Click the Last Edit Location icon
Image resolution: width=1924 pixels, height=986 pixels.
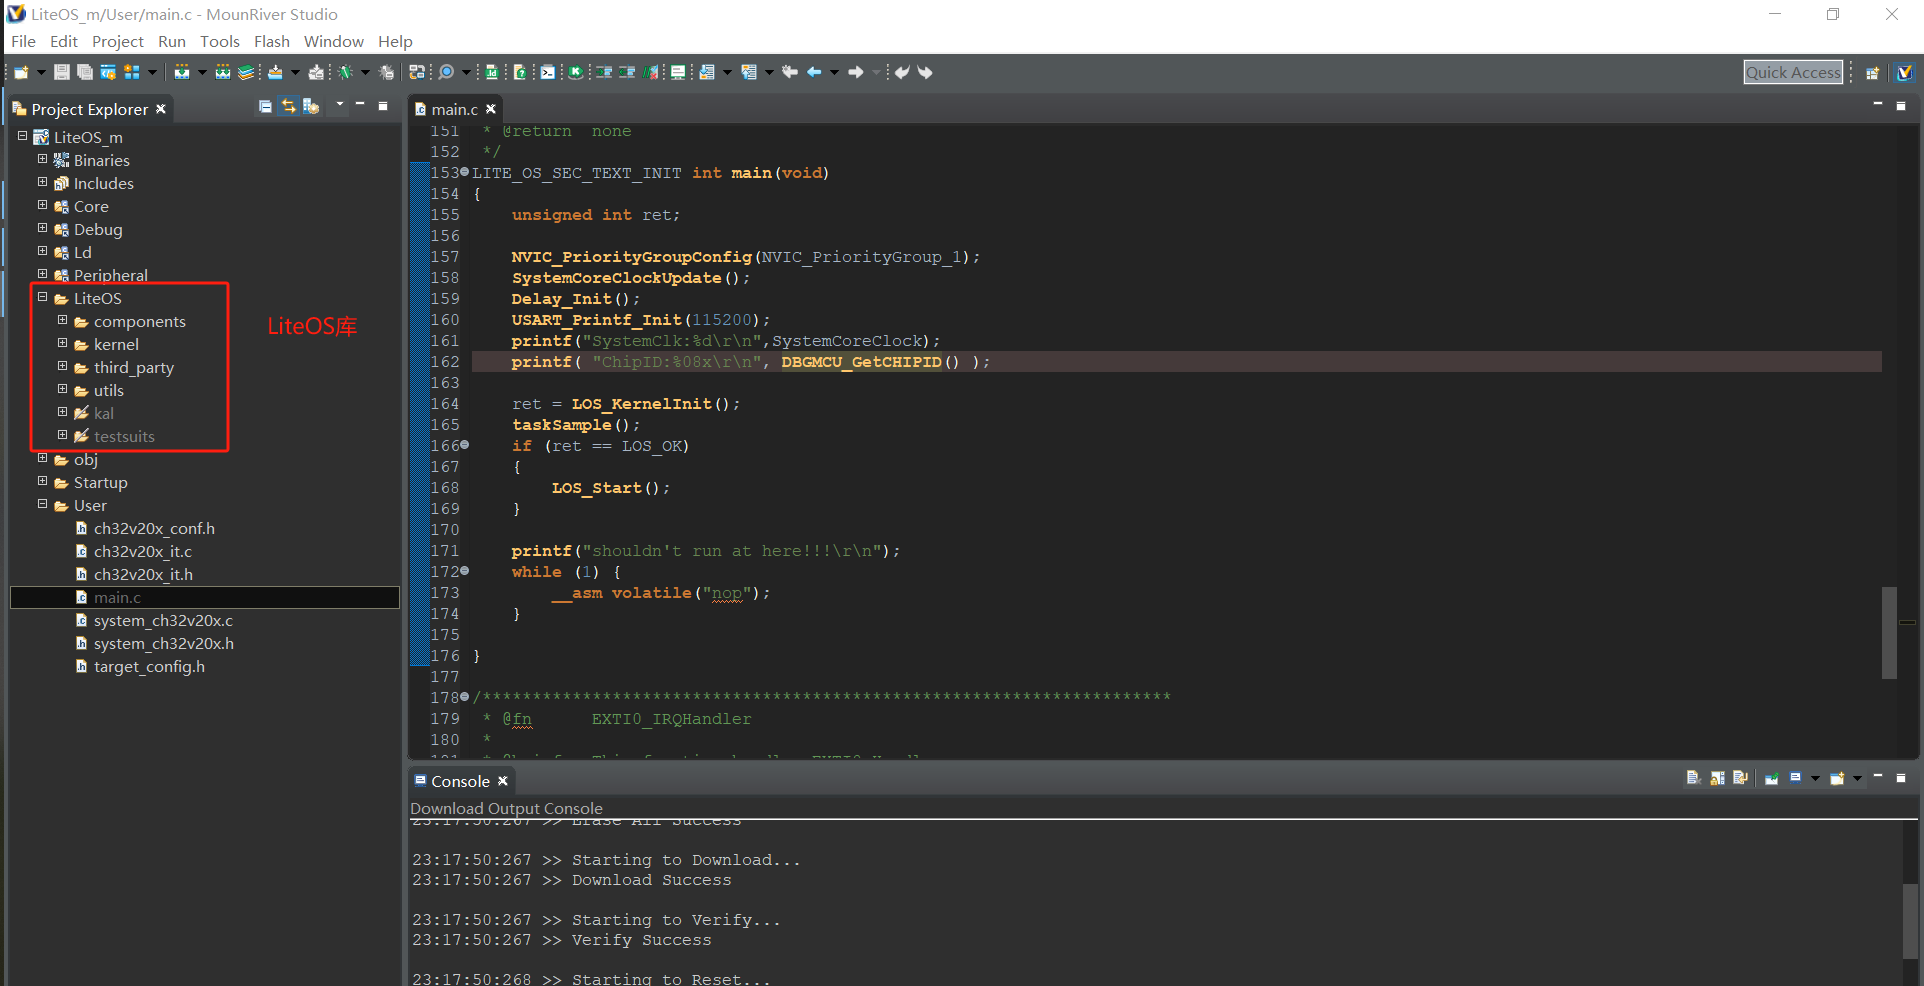790,72
